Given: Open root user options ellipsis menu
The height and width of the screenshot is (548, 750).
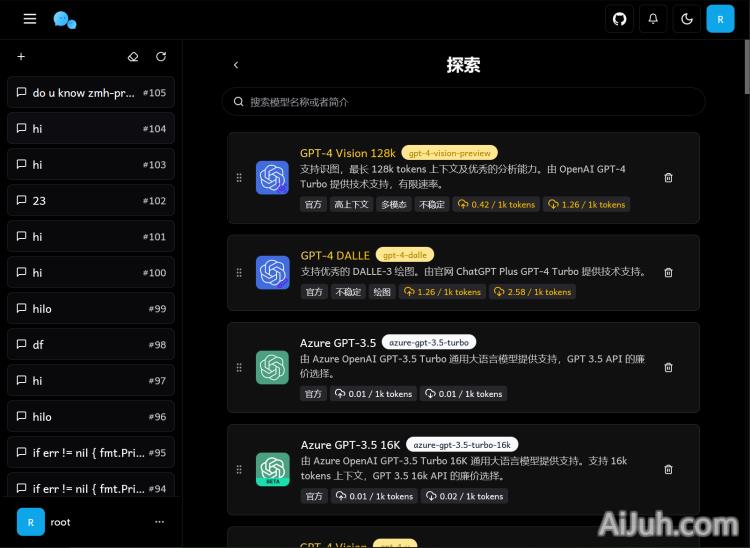Looking at the screenshot, I should [159, 522].
